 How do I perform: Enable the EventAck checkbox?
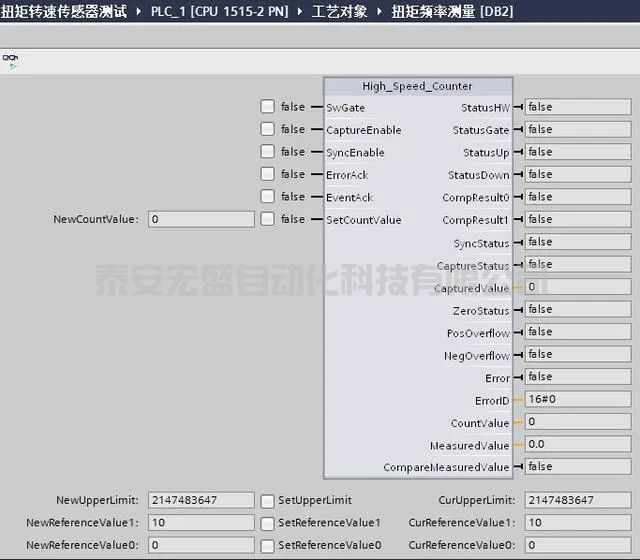[267, 197]
